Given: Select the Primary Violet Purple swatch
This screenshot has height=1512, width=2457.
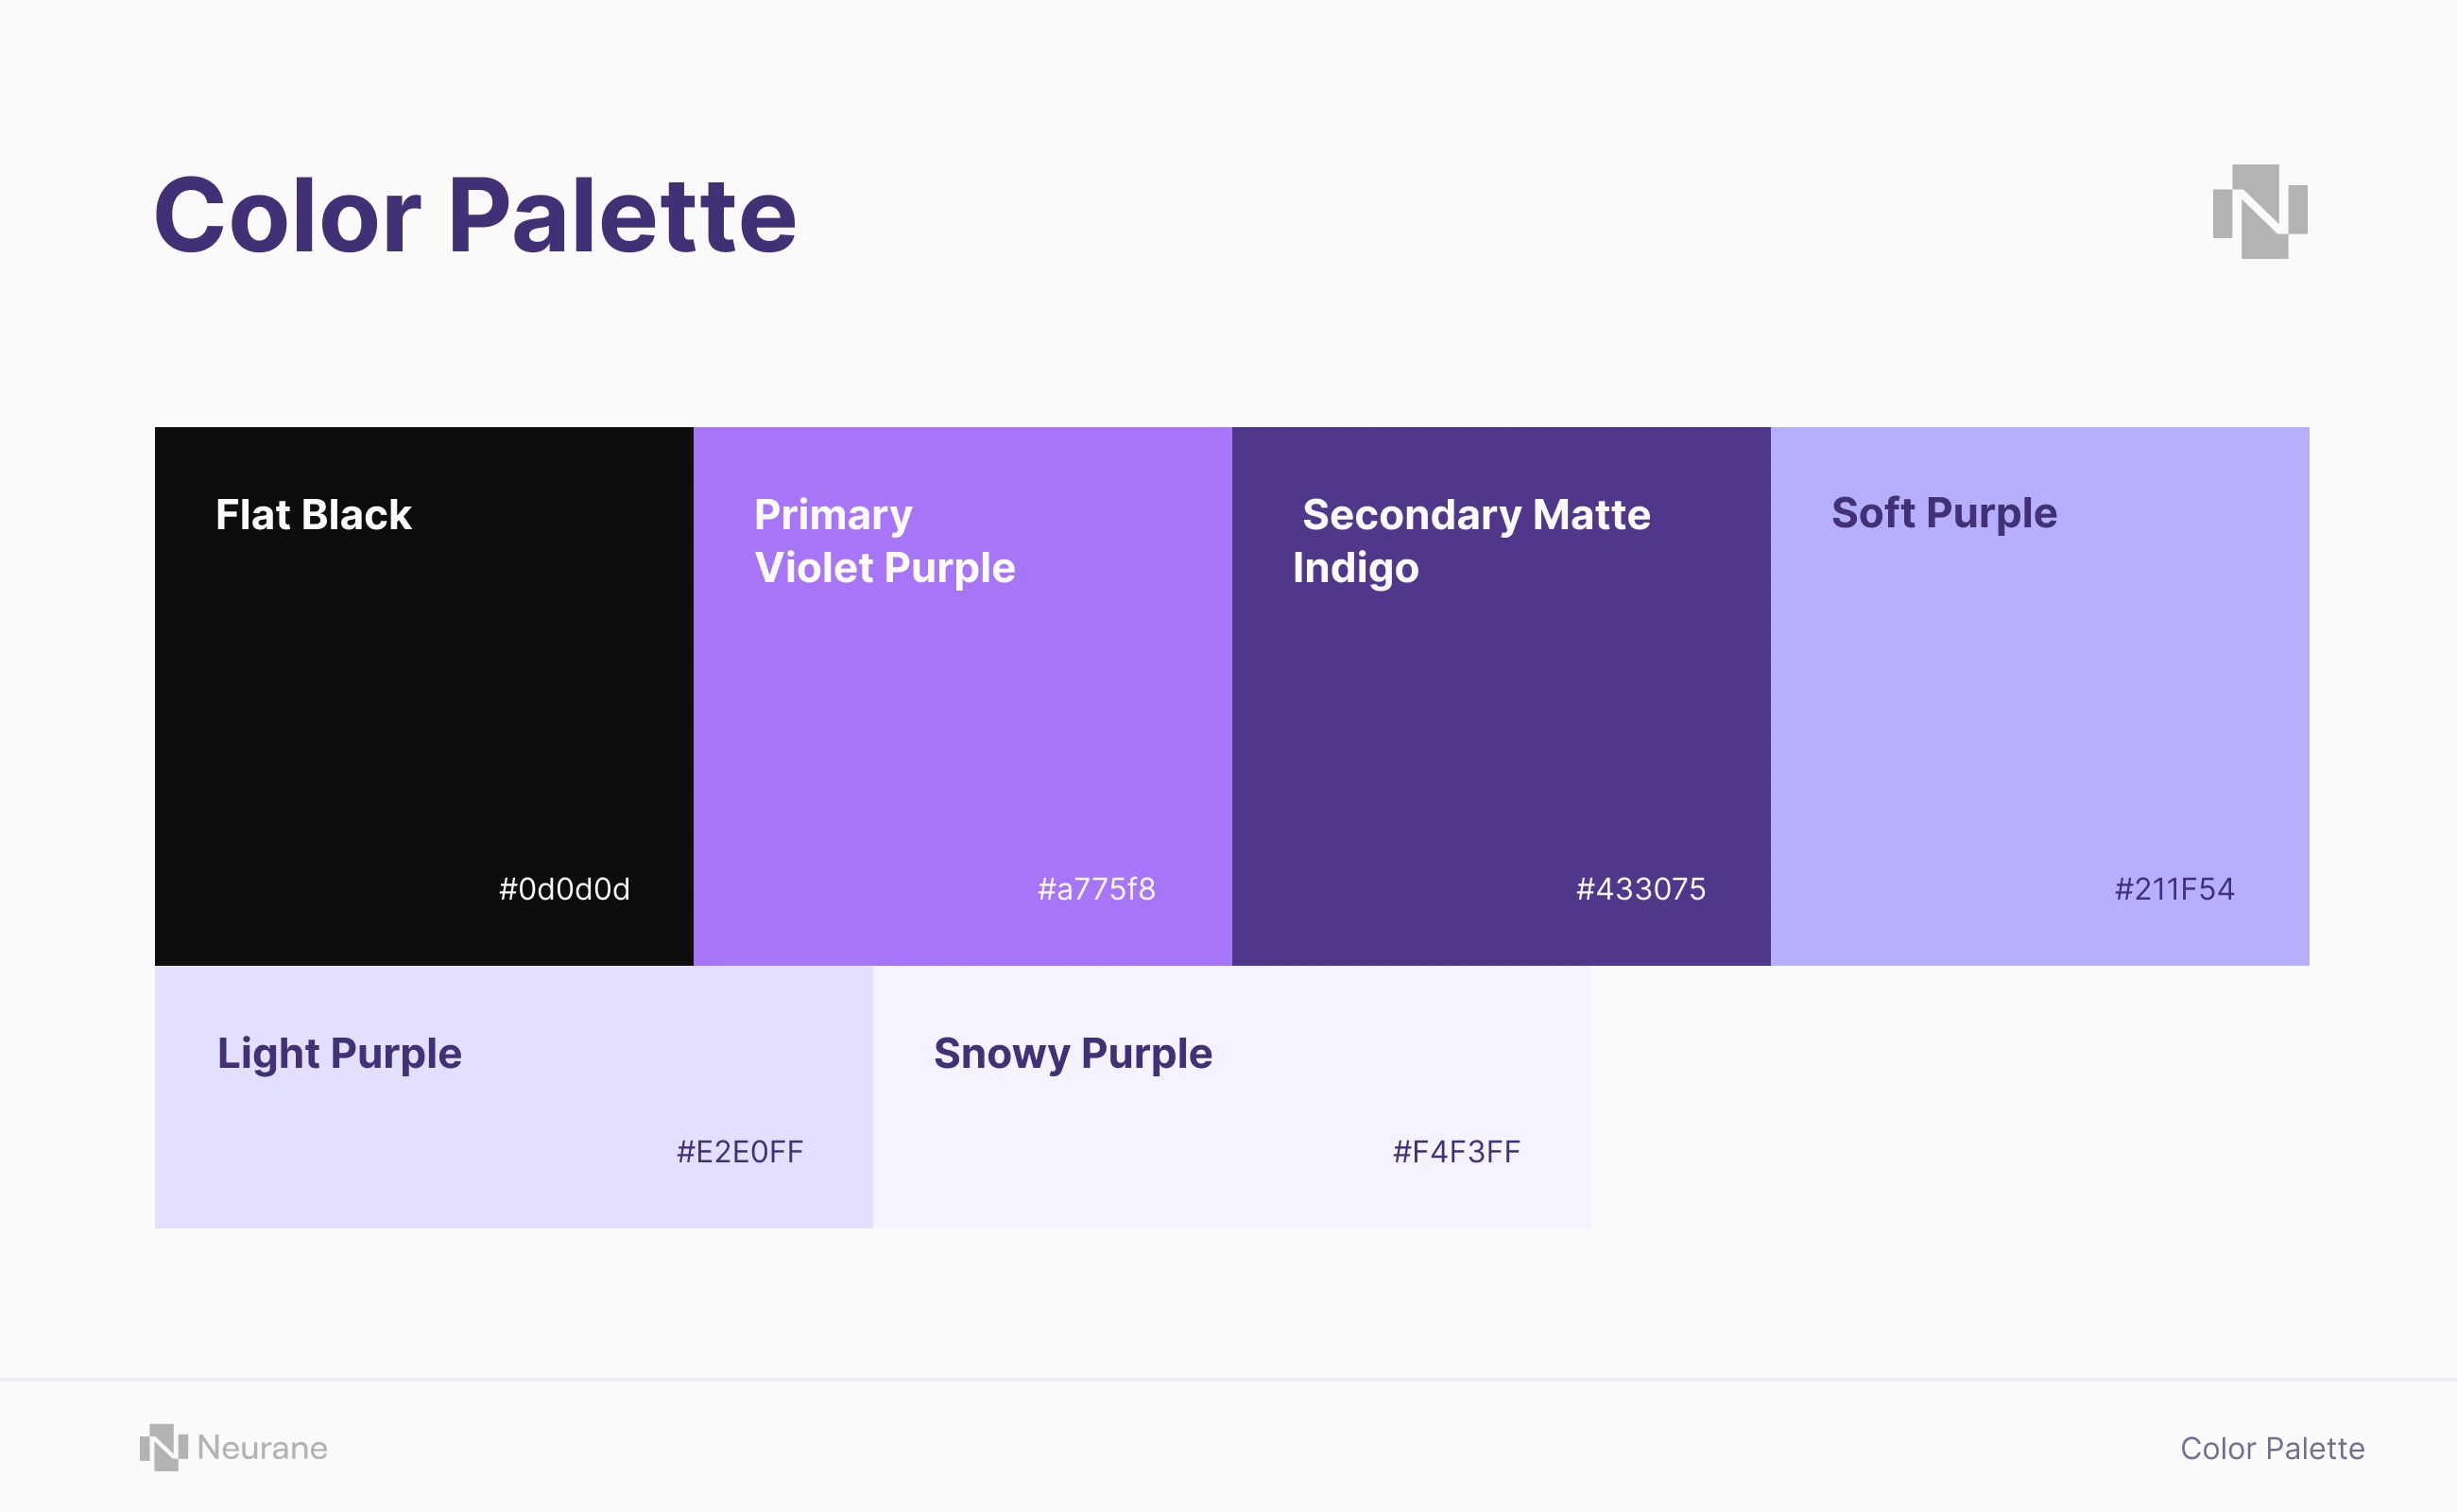Looking at the screenshot, I should point(962,696).
